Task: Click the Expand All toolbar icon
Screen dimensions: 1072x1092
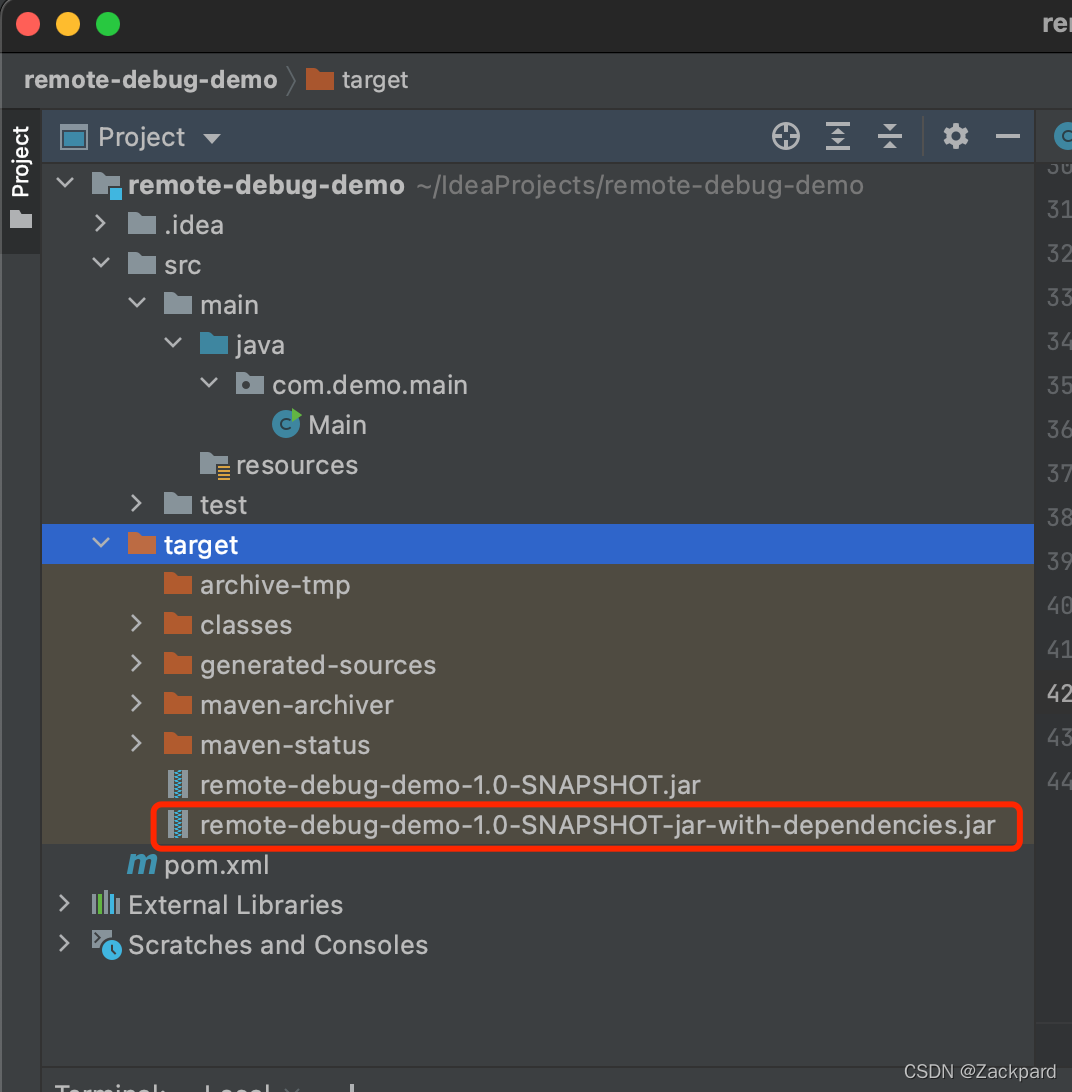Action: (837, 136)
